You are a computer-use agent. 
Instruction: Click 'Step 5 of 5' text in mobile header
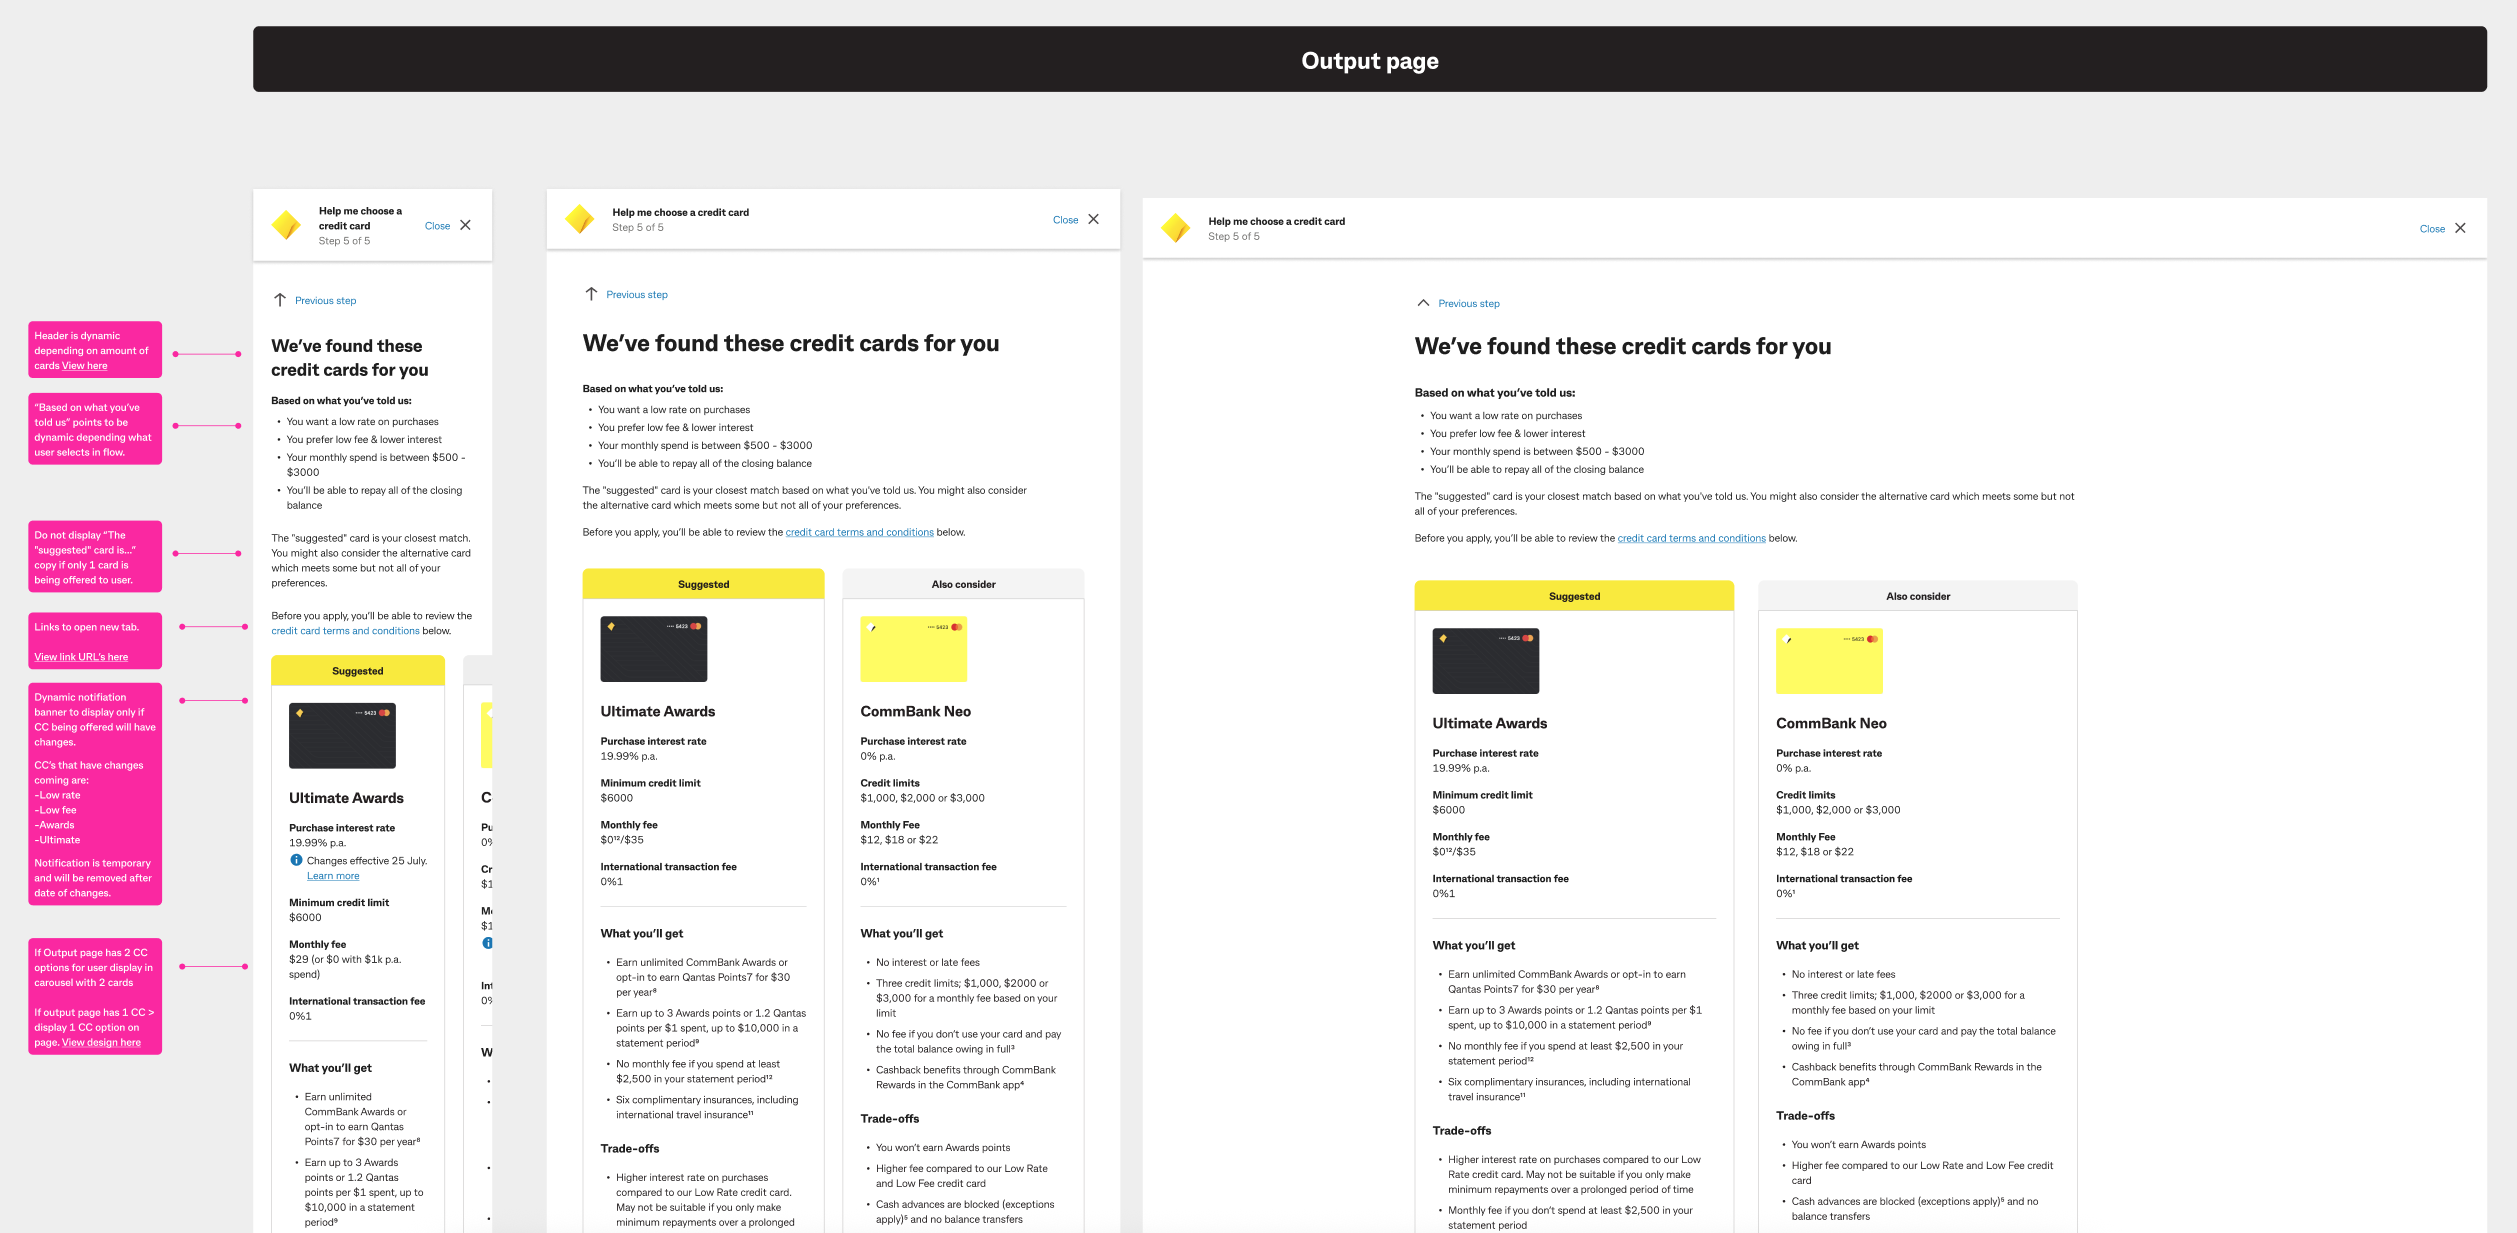coord(344,241)
